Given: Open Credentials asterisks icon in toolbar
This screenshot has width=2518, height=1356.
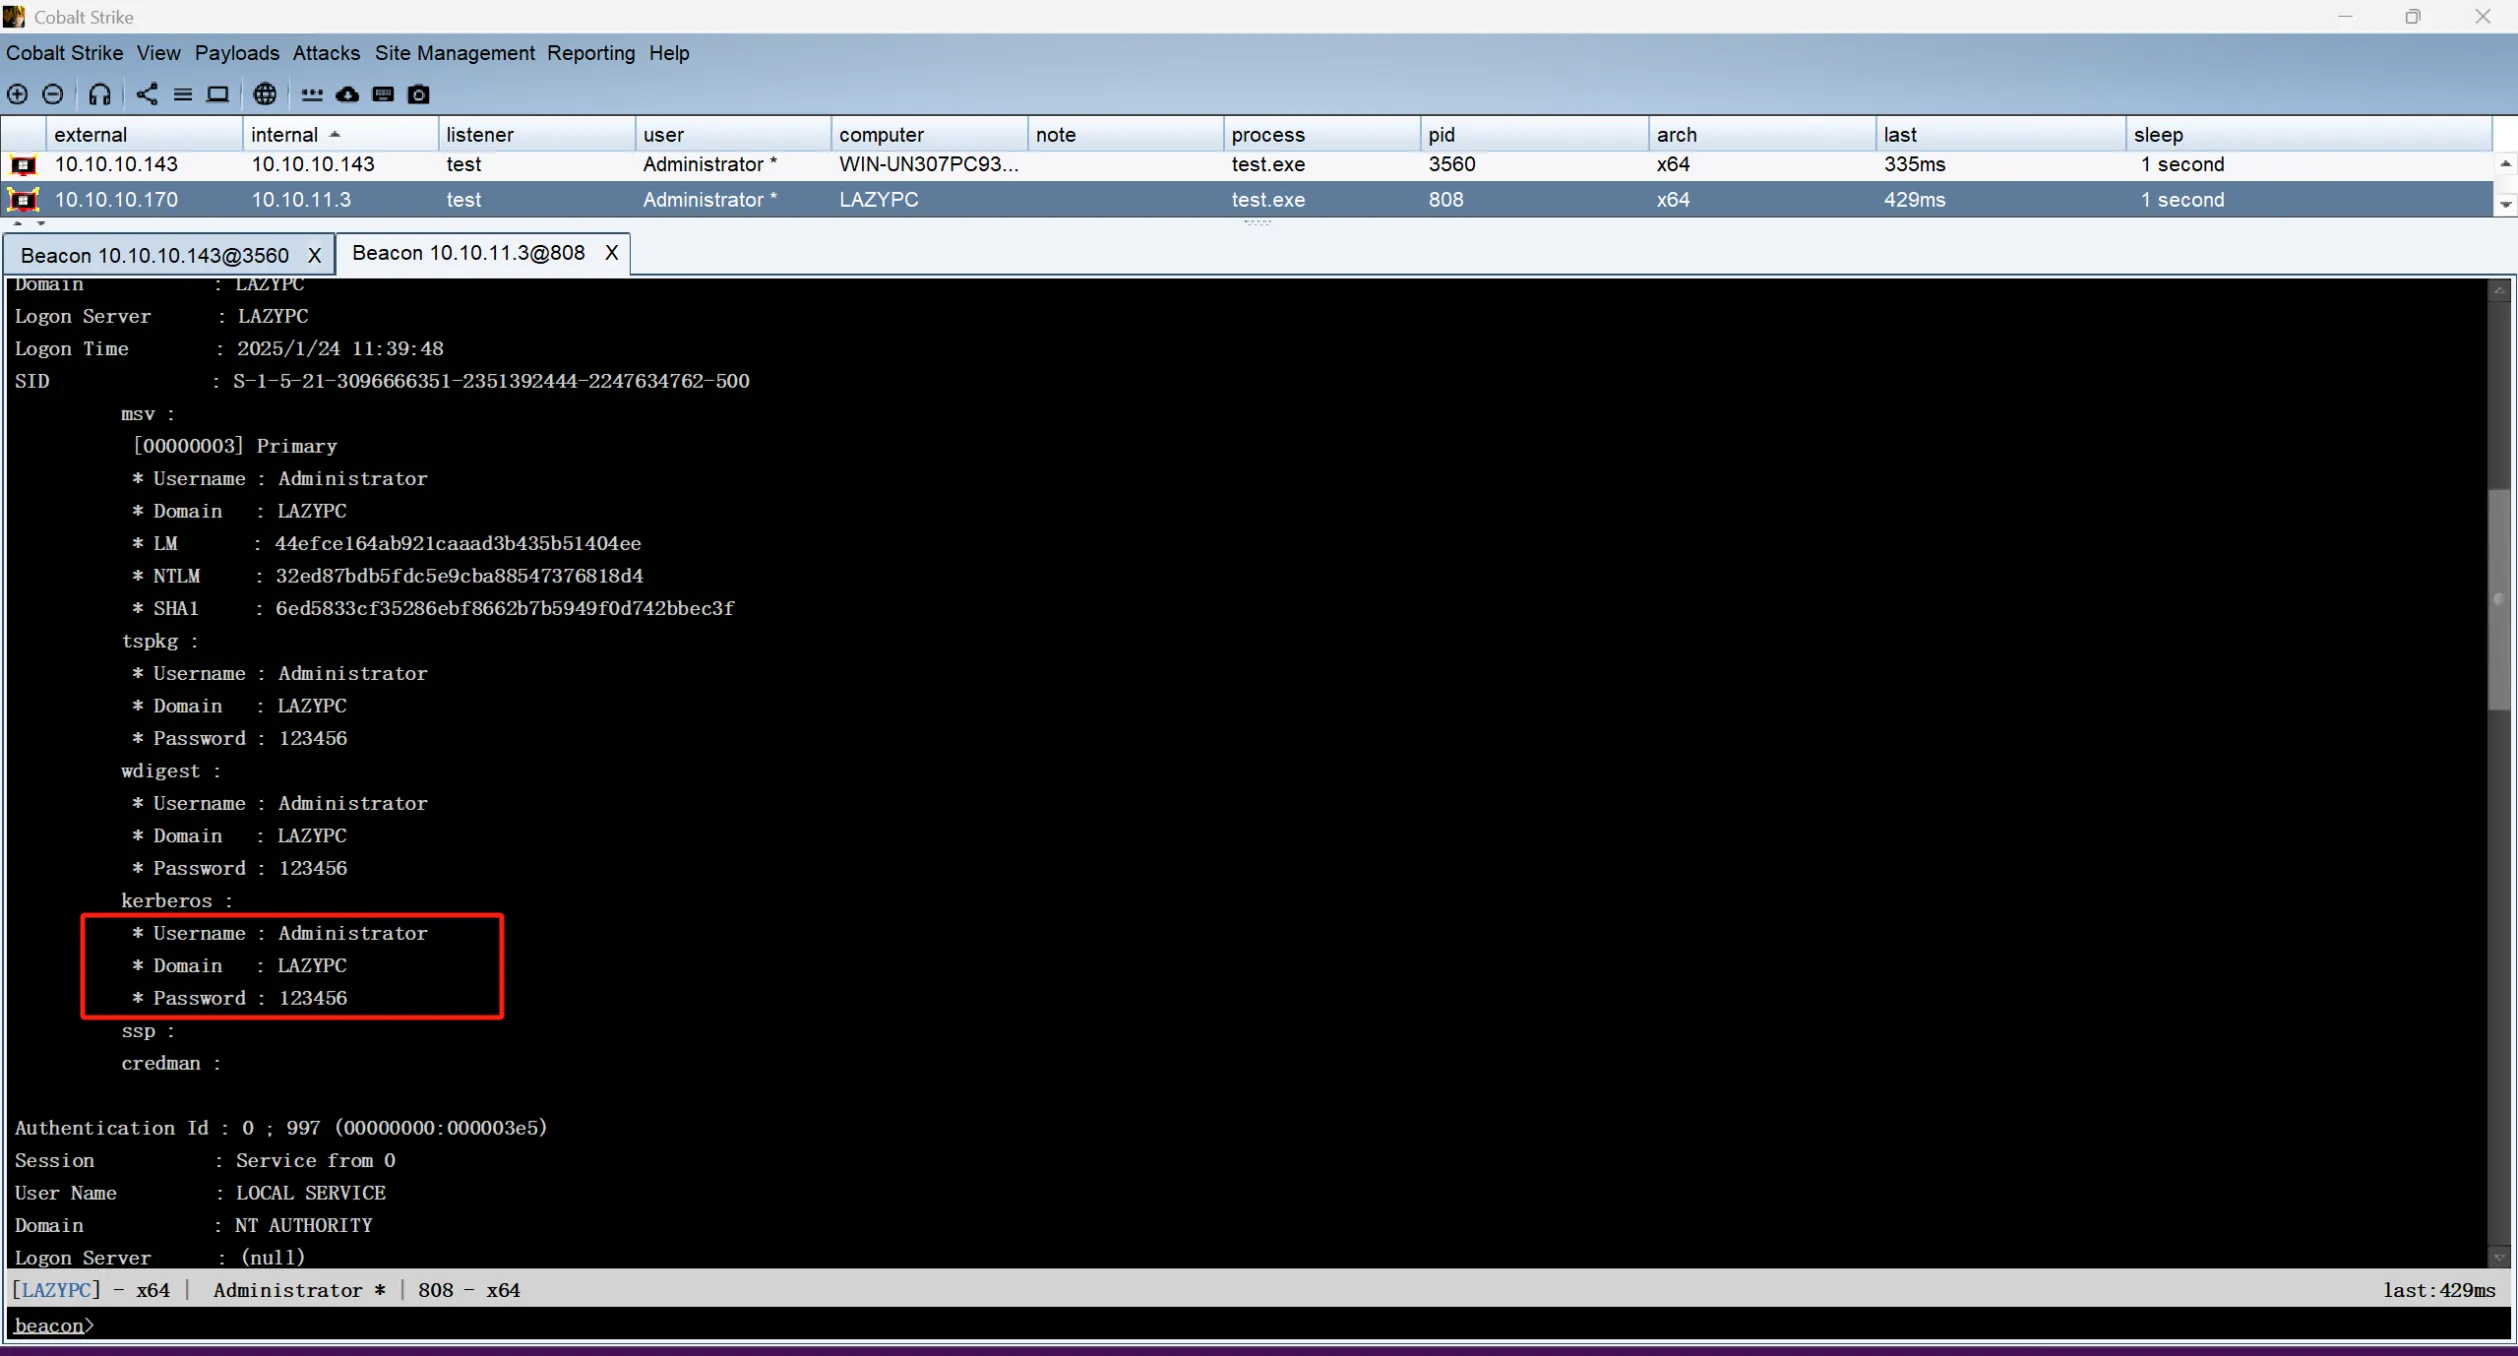Looking at the screenshot, I should click(312, 94).
